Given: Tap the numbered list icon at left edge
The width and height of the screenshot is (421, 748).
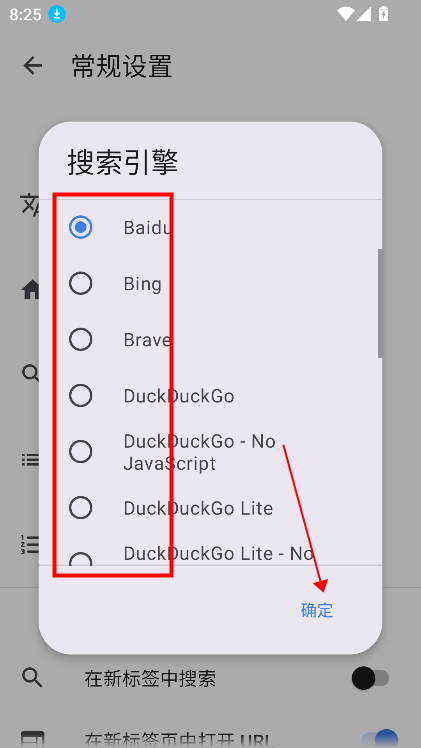Looking at the screenshot, I should click(x=30, y=543).
